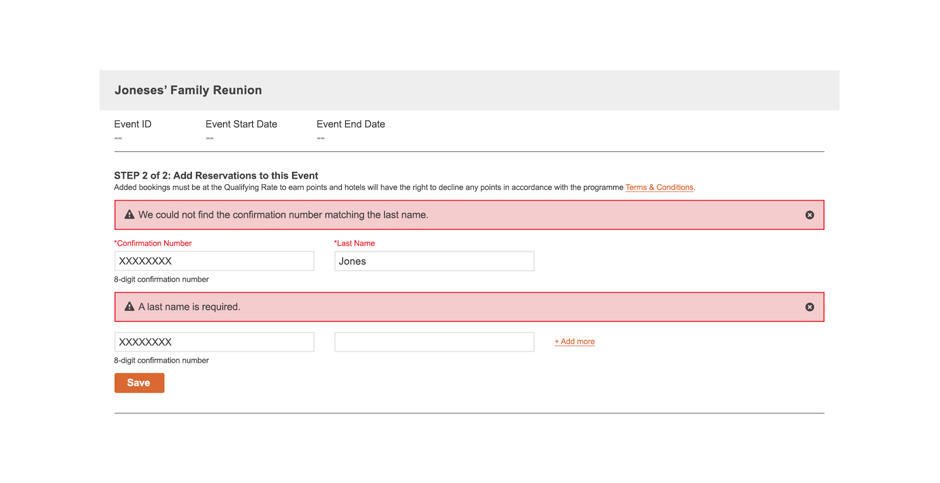This screenshot has height=483, width=940.
Task: Click the Joneses' Family Reunion heading
Action: (188, 90)
